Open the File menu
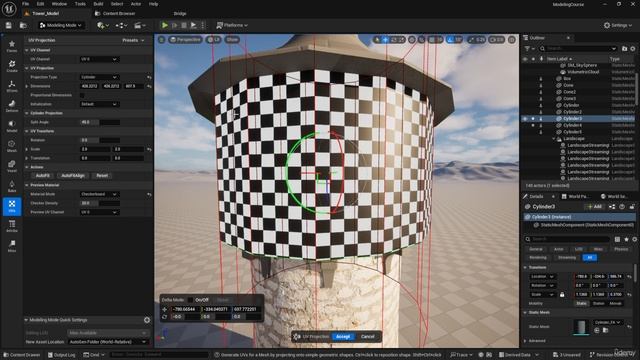 coord(25,4)
